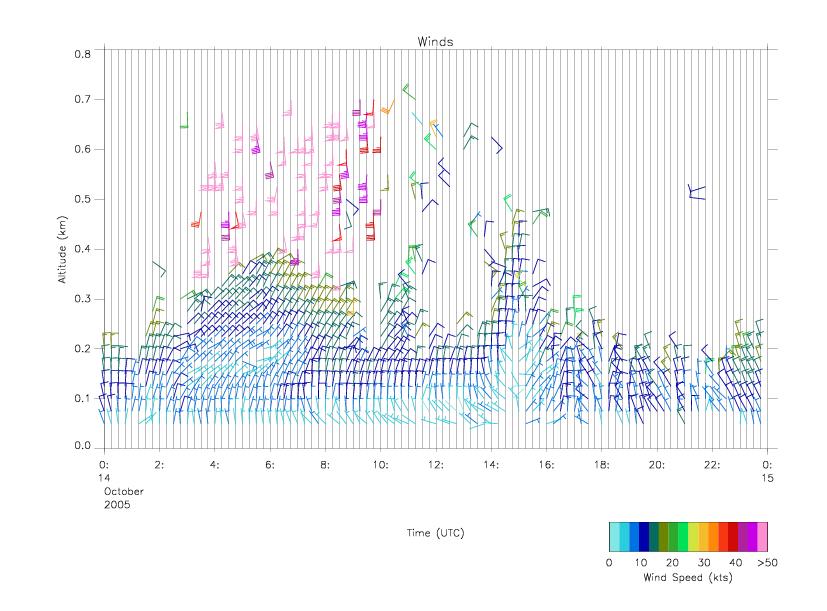827x611 pixels.
Task: Click the 'Time (UTC)' axis label
Action: pos(435,533)
